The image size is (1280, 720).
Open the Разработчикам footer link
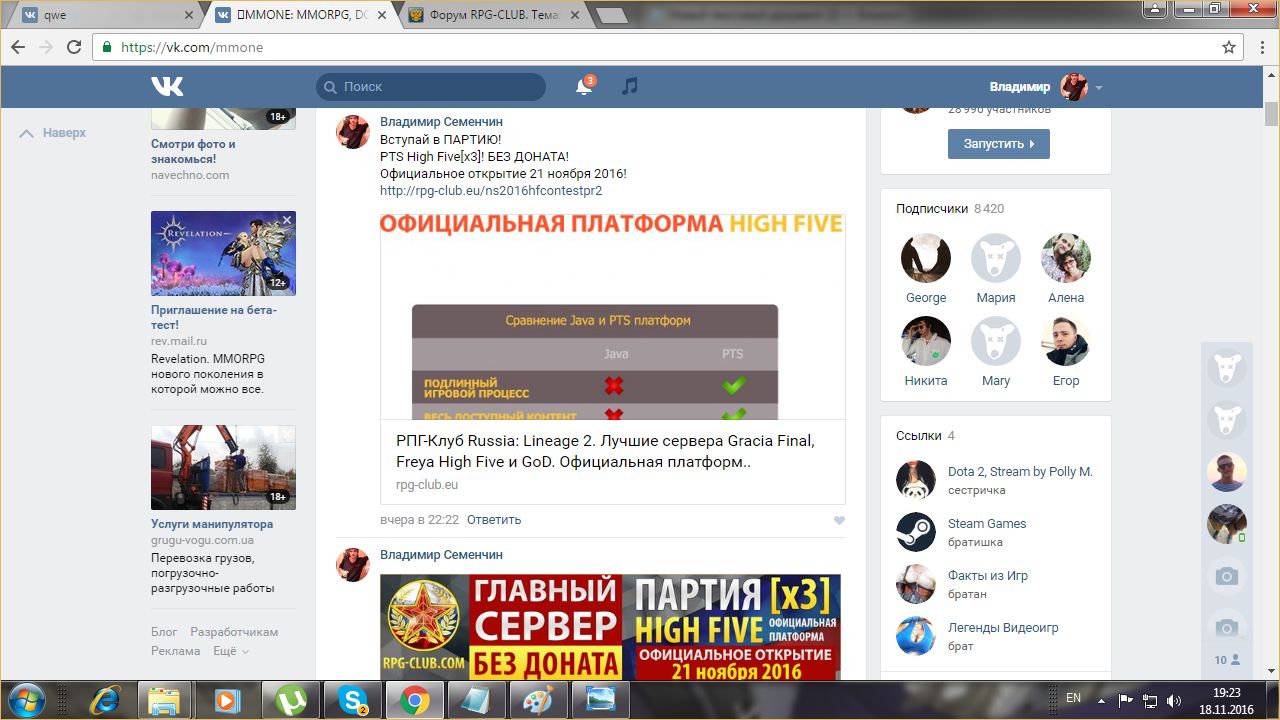pos(234,632)
